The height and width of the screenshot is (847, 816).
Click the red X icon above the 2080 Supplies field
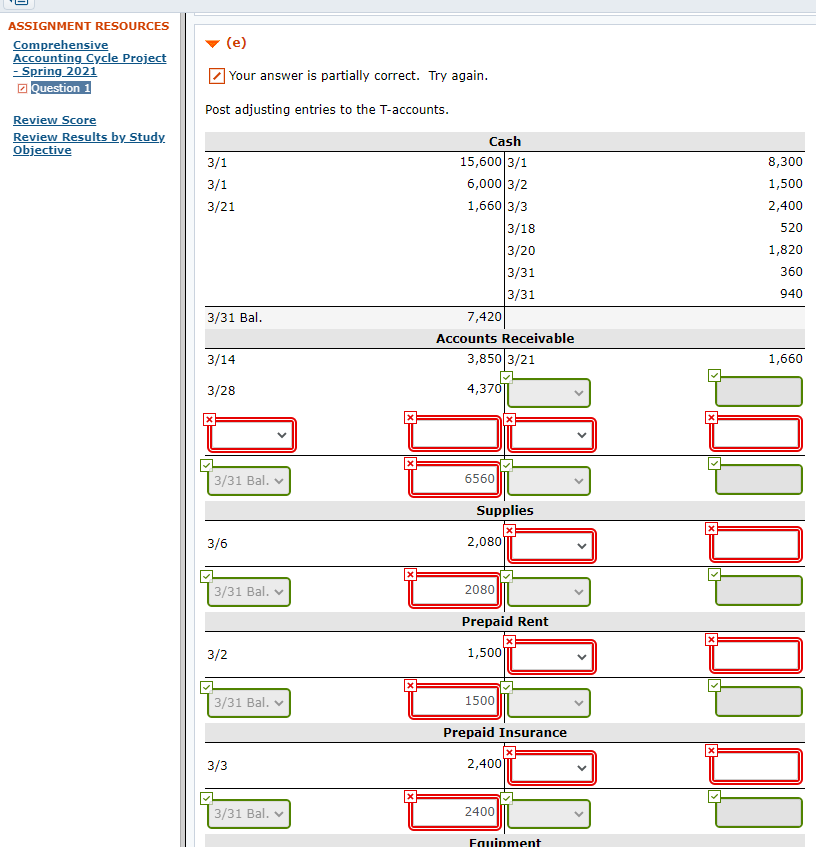410,576
